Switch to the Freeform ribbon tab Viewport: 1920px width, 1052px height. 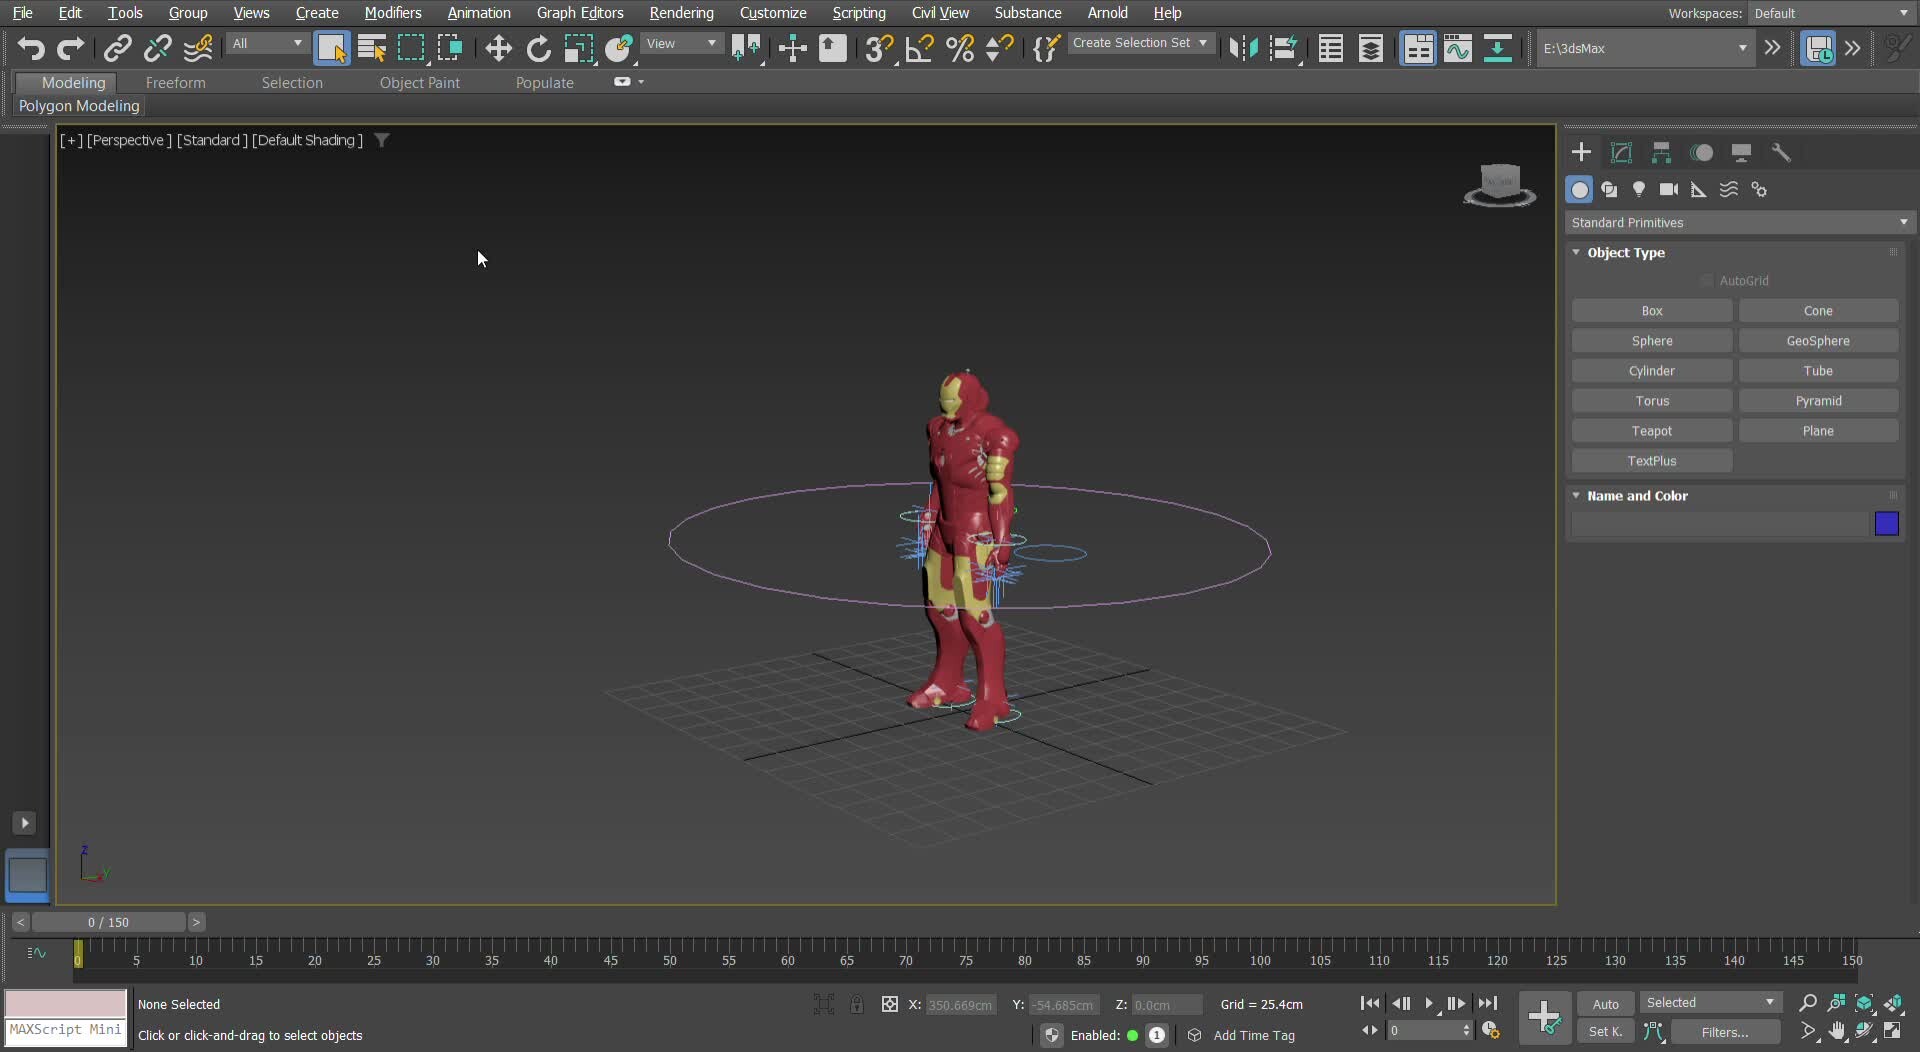[x=175, y=83]
